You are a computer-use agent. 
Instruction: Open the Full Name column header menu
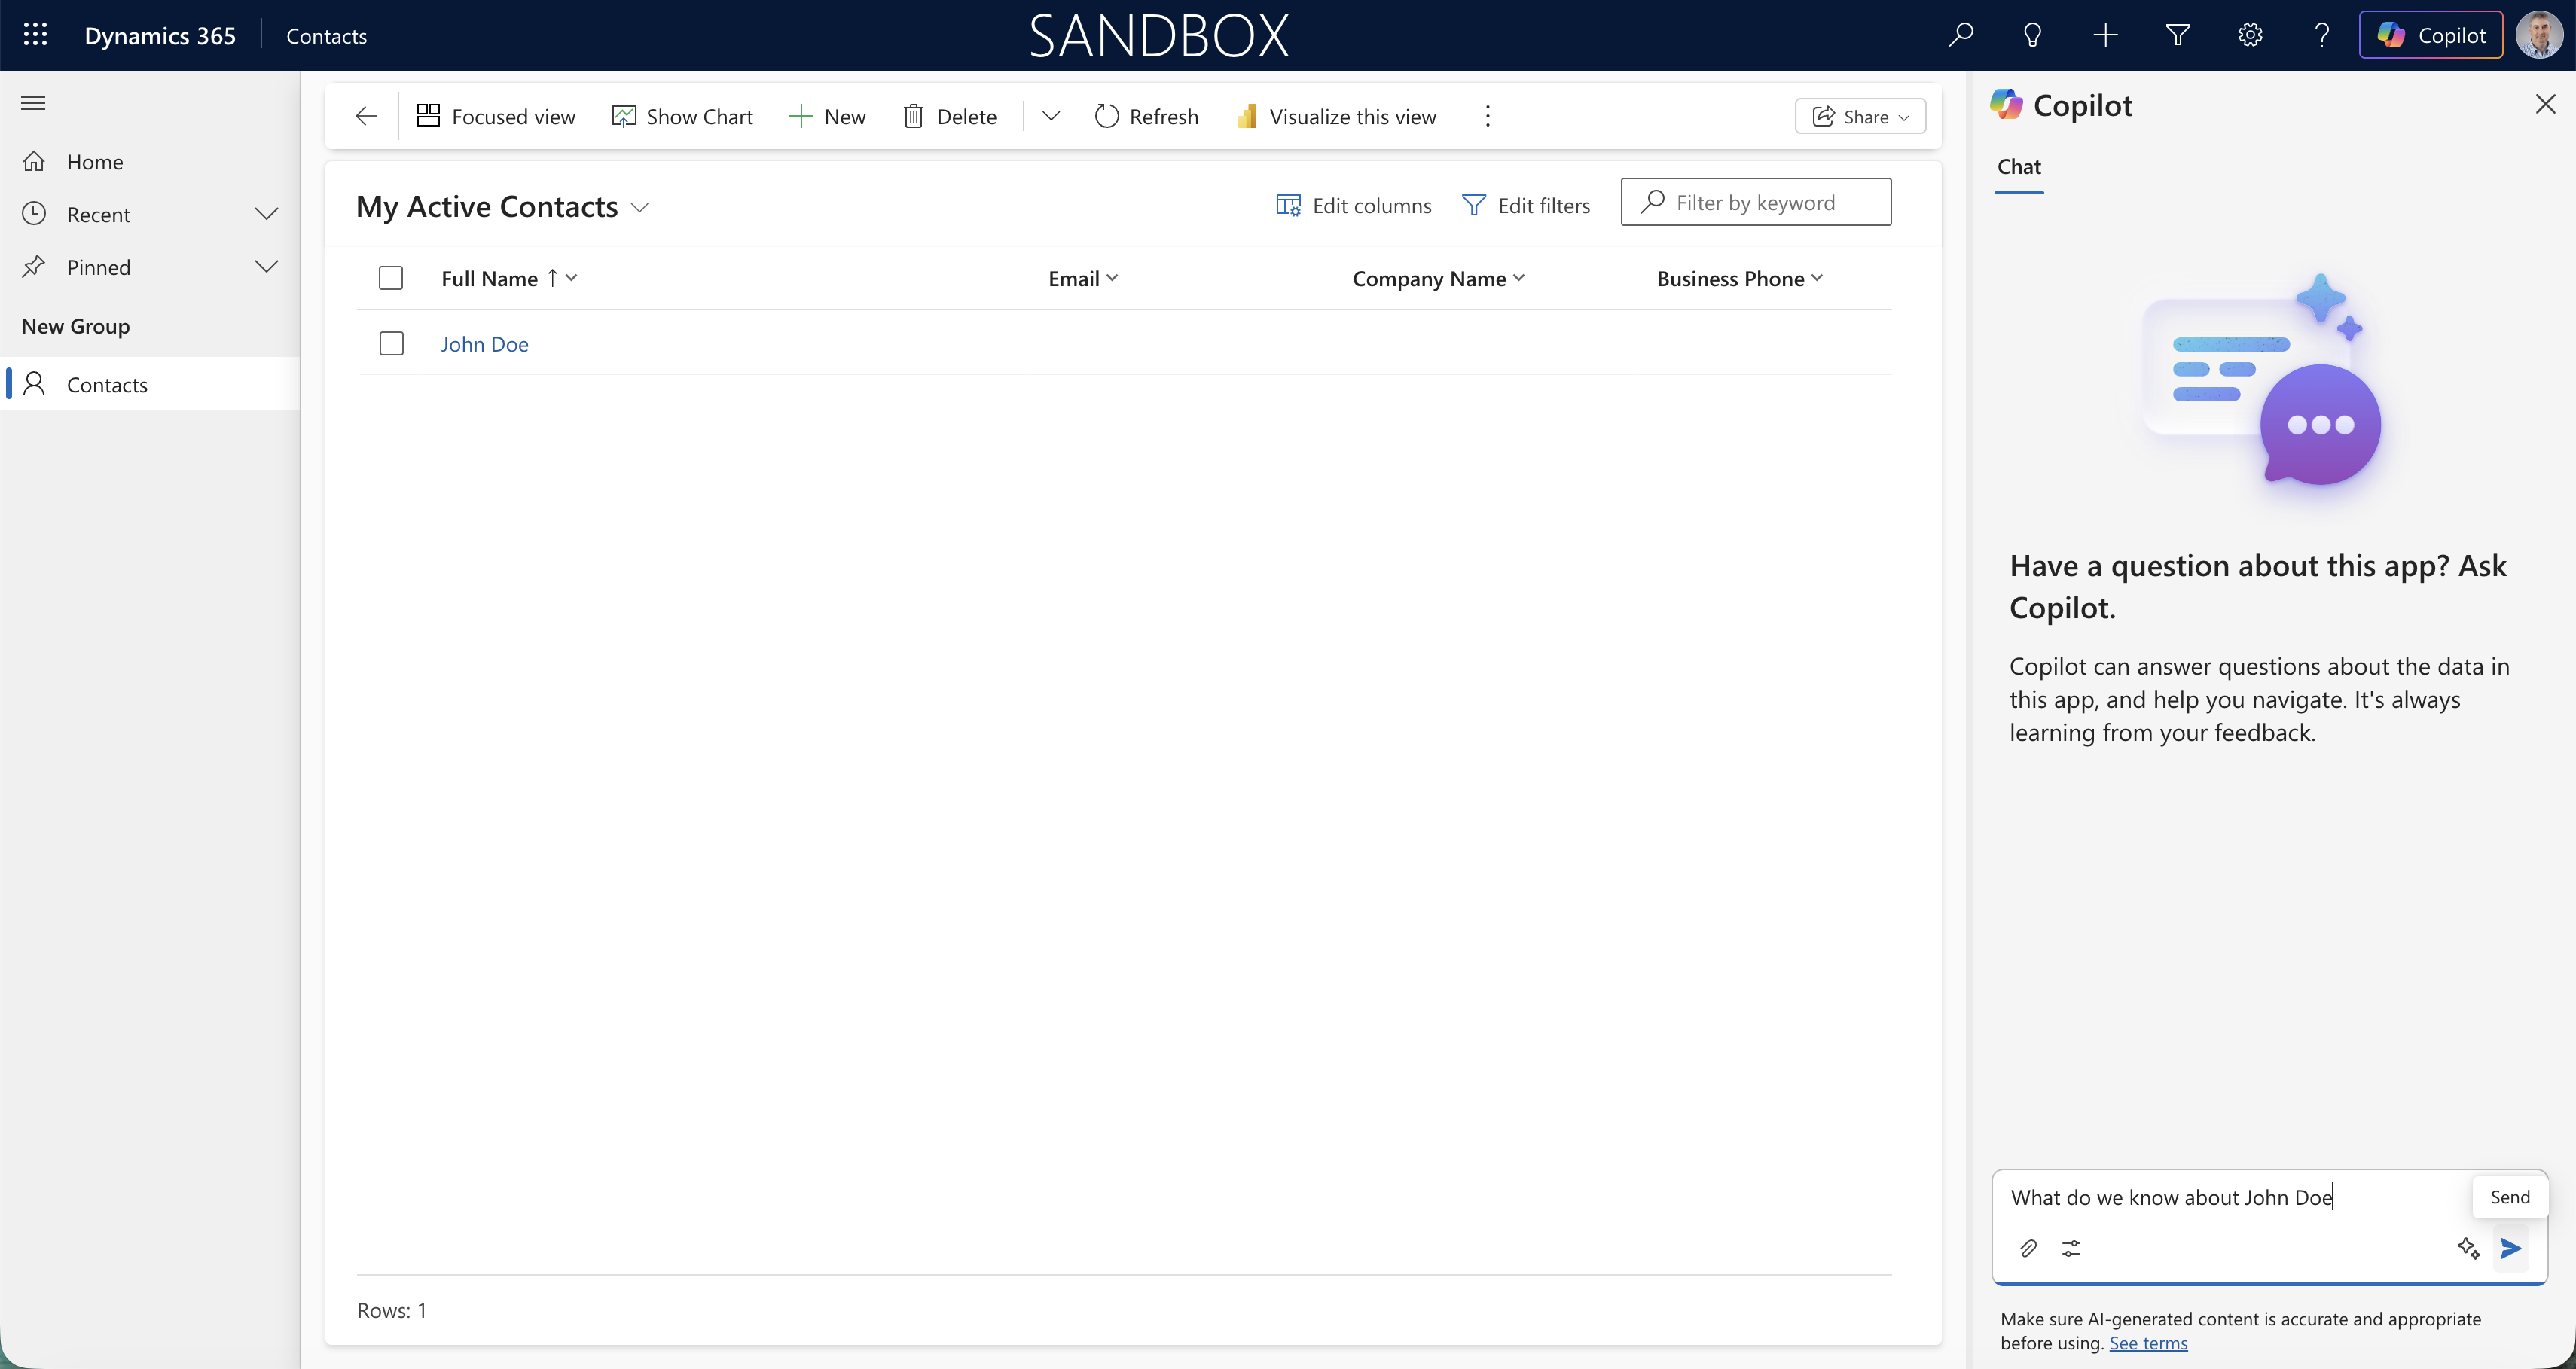(509, 278)
